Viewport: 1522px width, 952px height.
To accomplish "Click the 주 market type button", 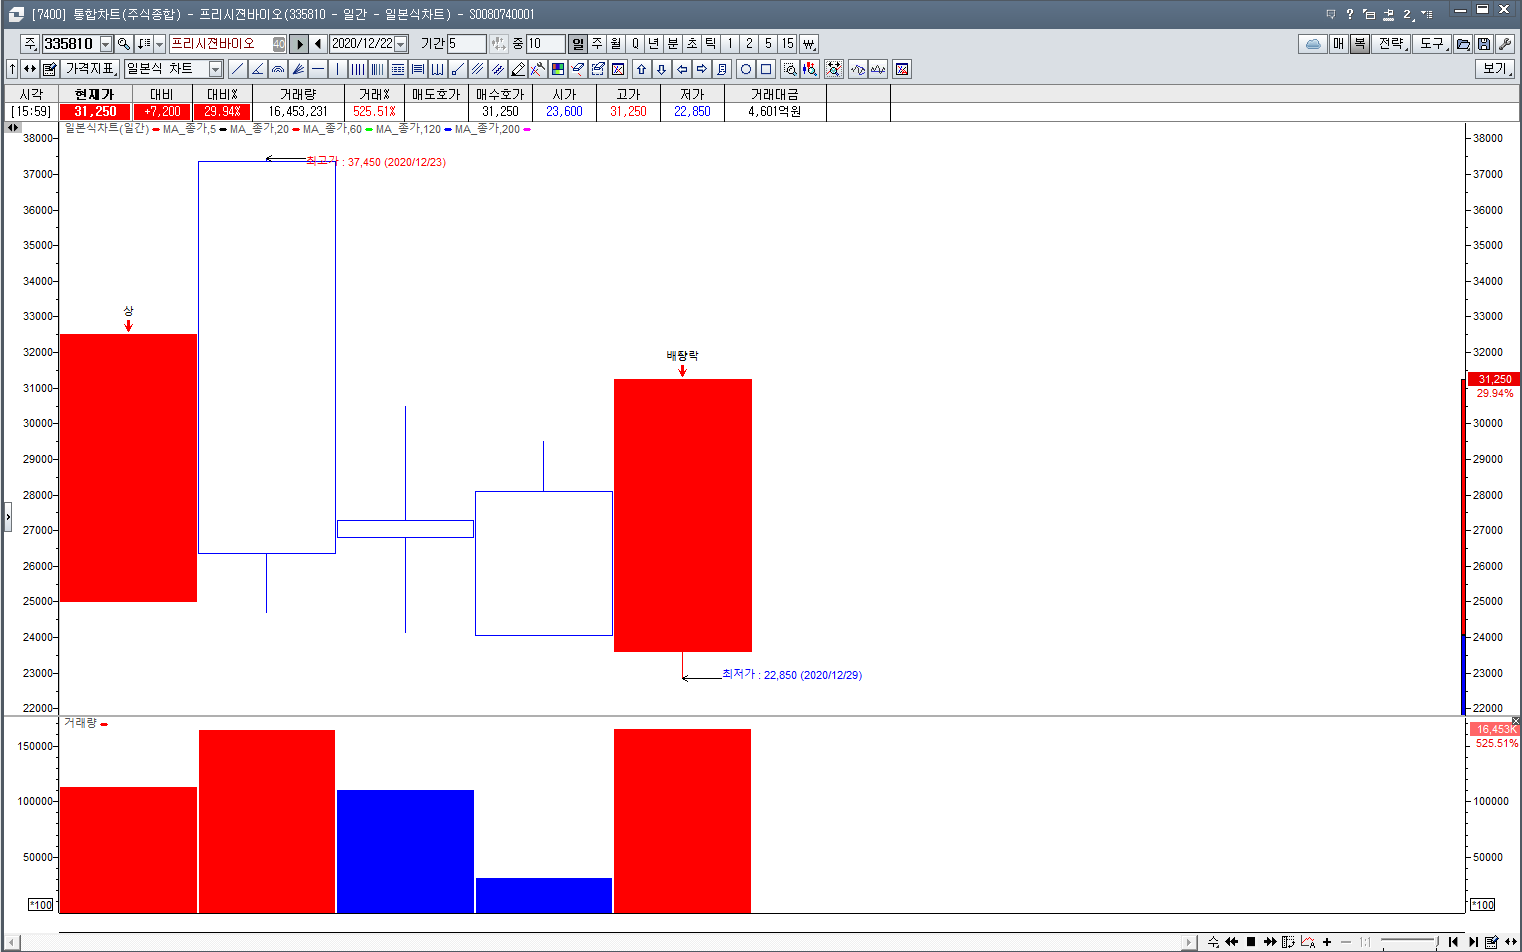I will pos(30,44).
